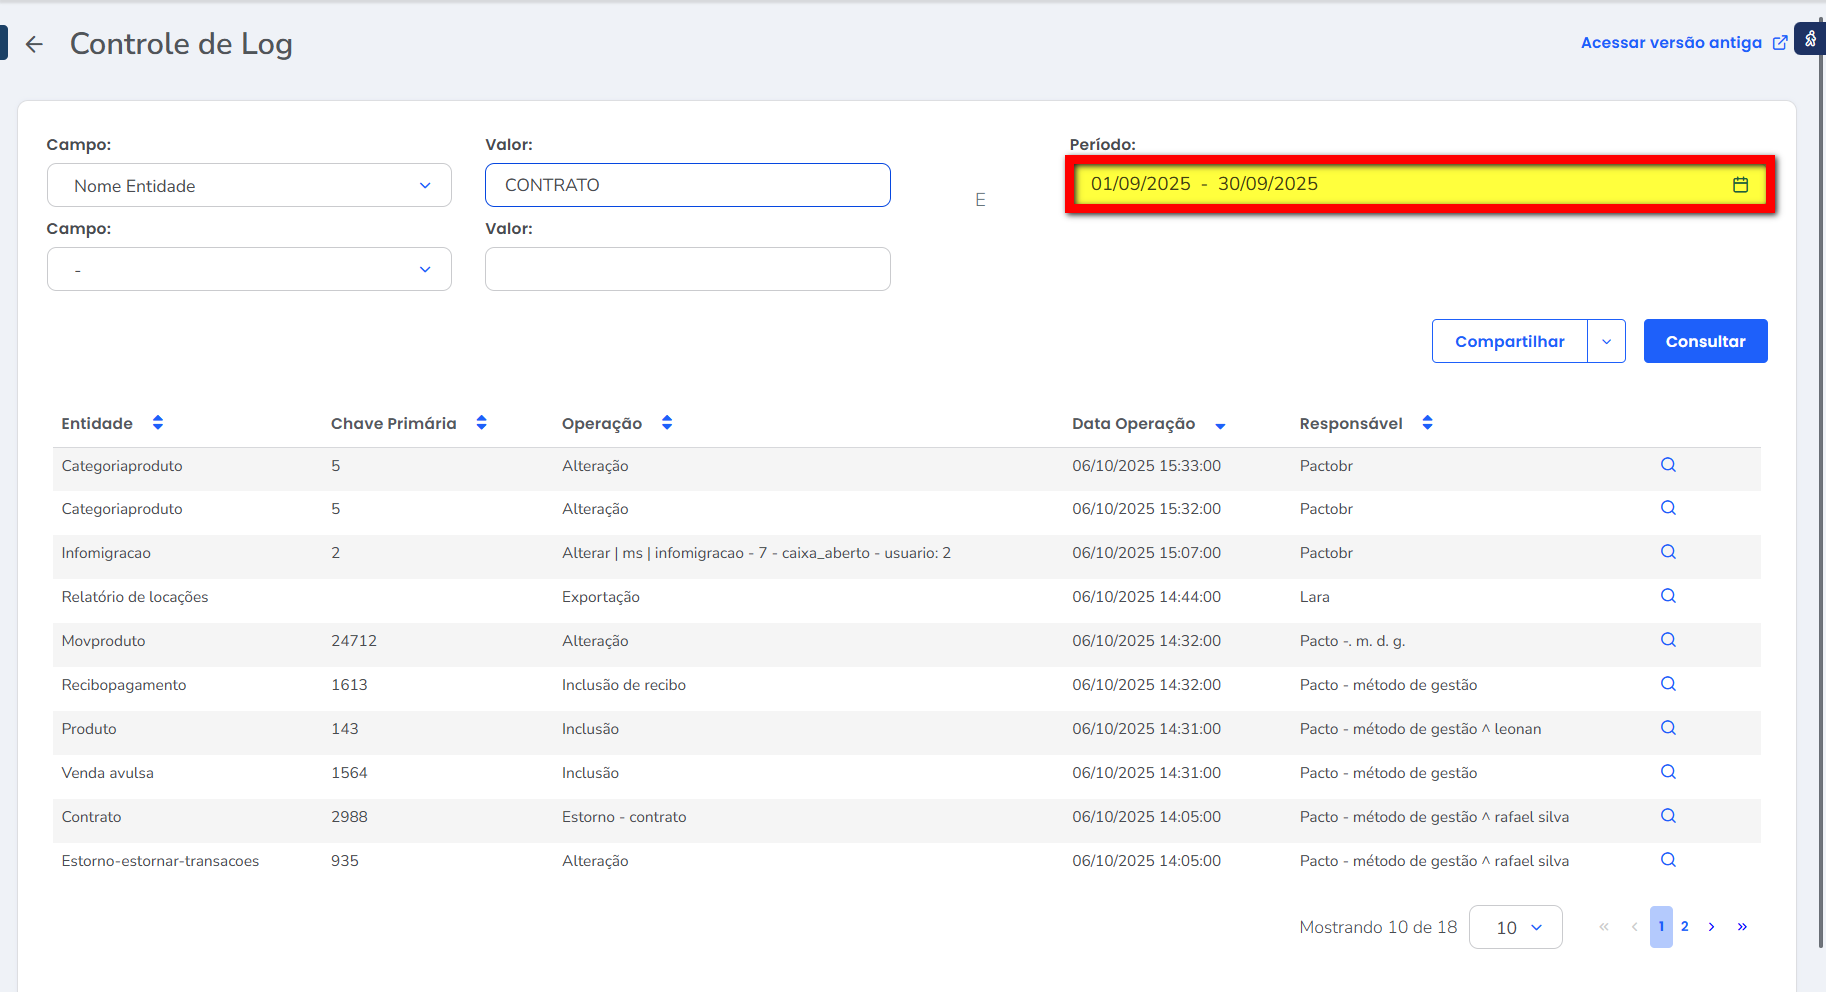
Task: View details of Relatório de locações log
Action: tap(1668, 596)
